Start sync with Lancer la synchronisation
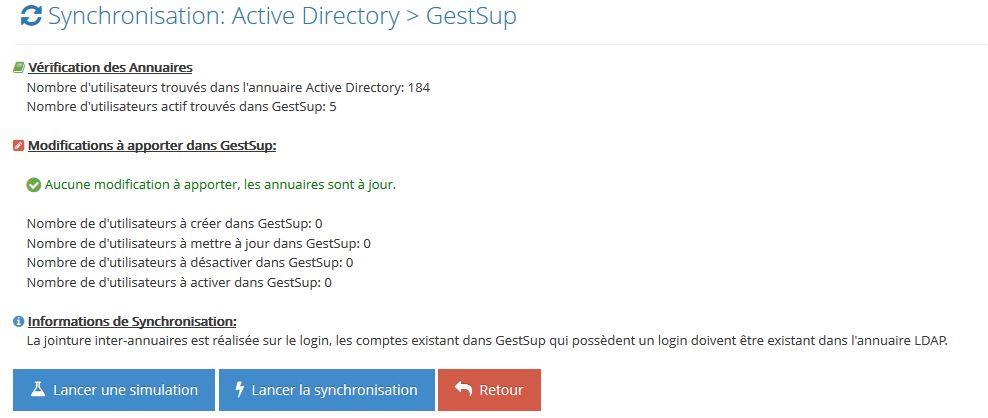The image size is (988, 418). pos(327,390)
